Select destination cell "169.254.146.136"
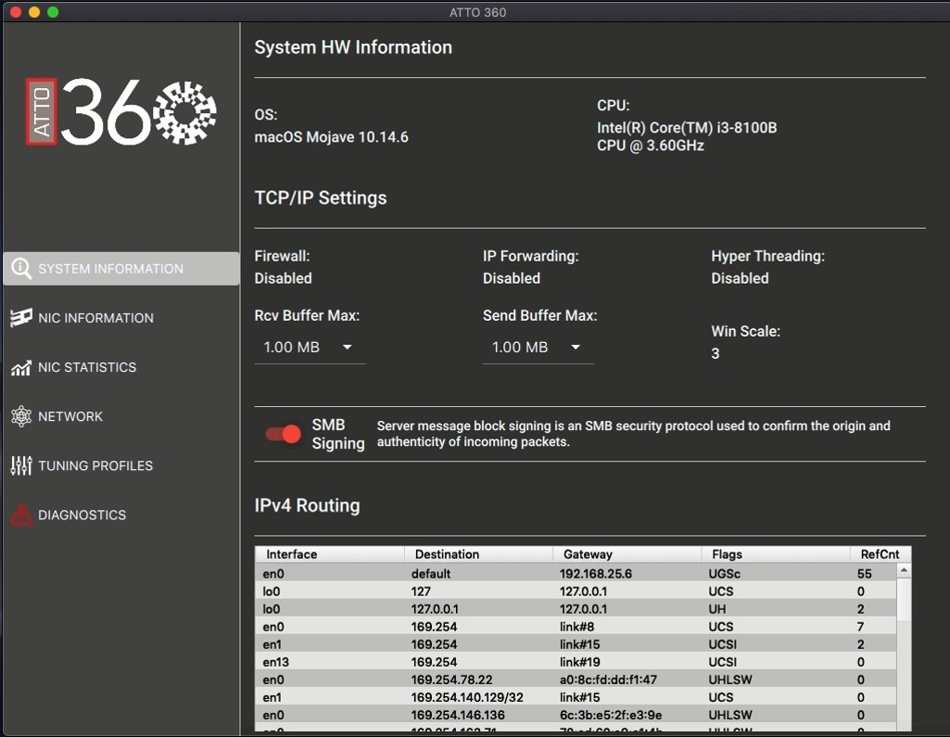This screenshot has height=737, width=950. 458,715
